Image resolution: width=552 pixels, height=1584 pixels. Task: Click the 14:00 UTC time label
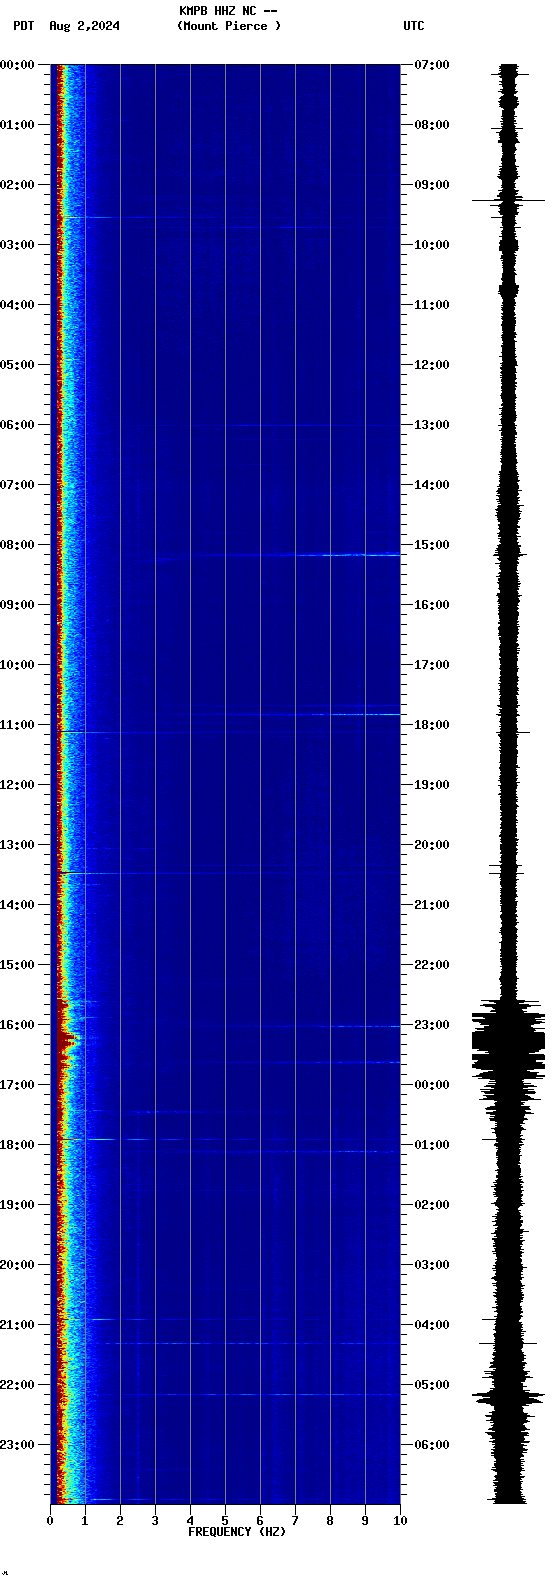(x=432, y=485)
